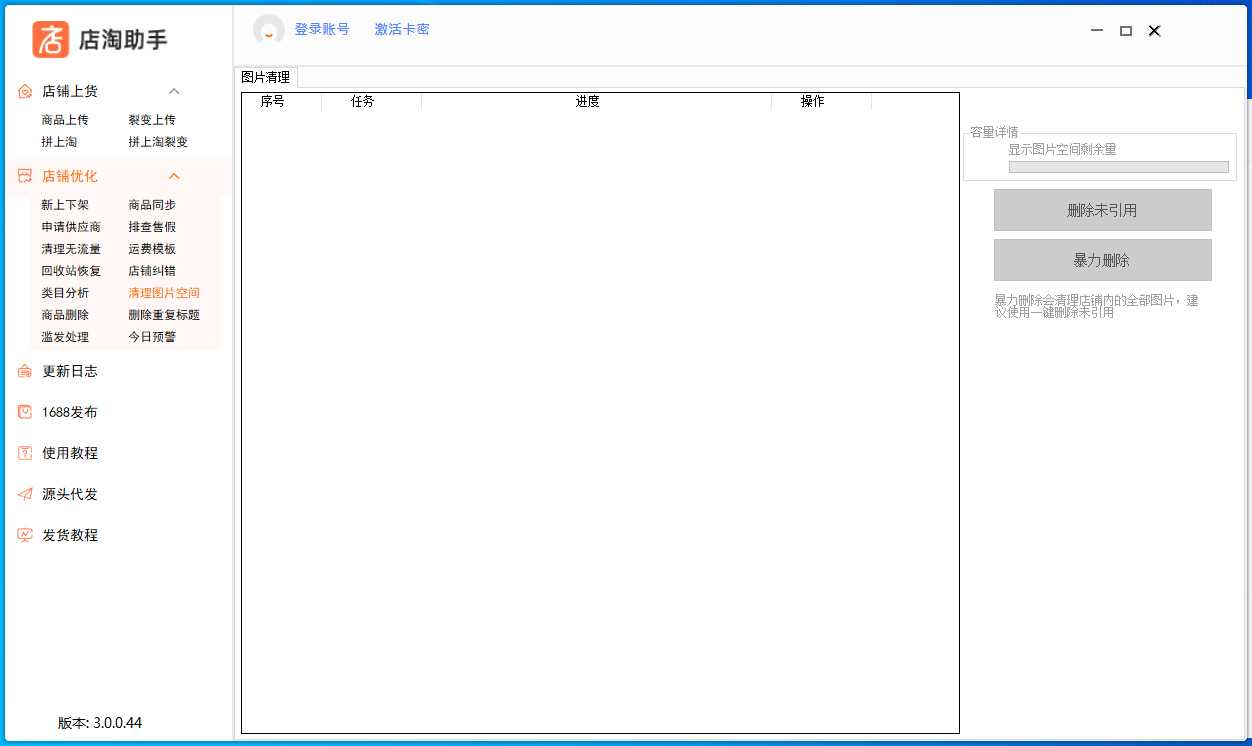Open 清理图片空间 menu item

[164, 293]
